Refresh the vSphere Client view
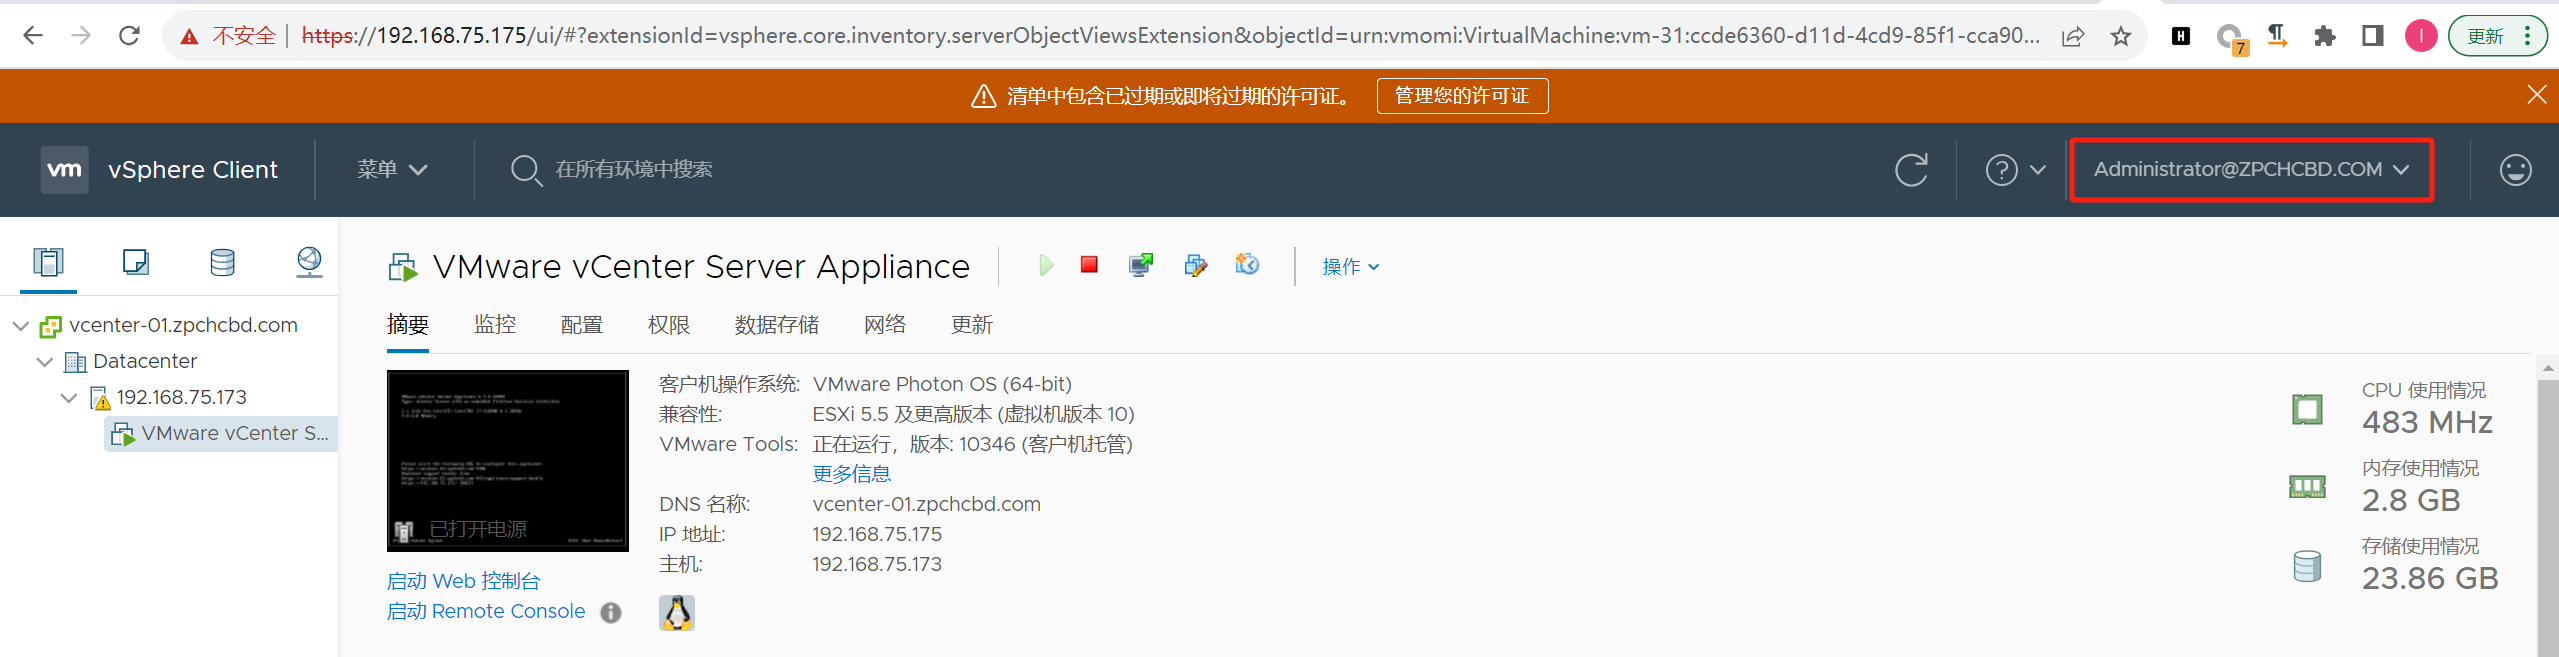This screenshot has height=657, width=2559. click(1911, 170)
